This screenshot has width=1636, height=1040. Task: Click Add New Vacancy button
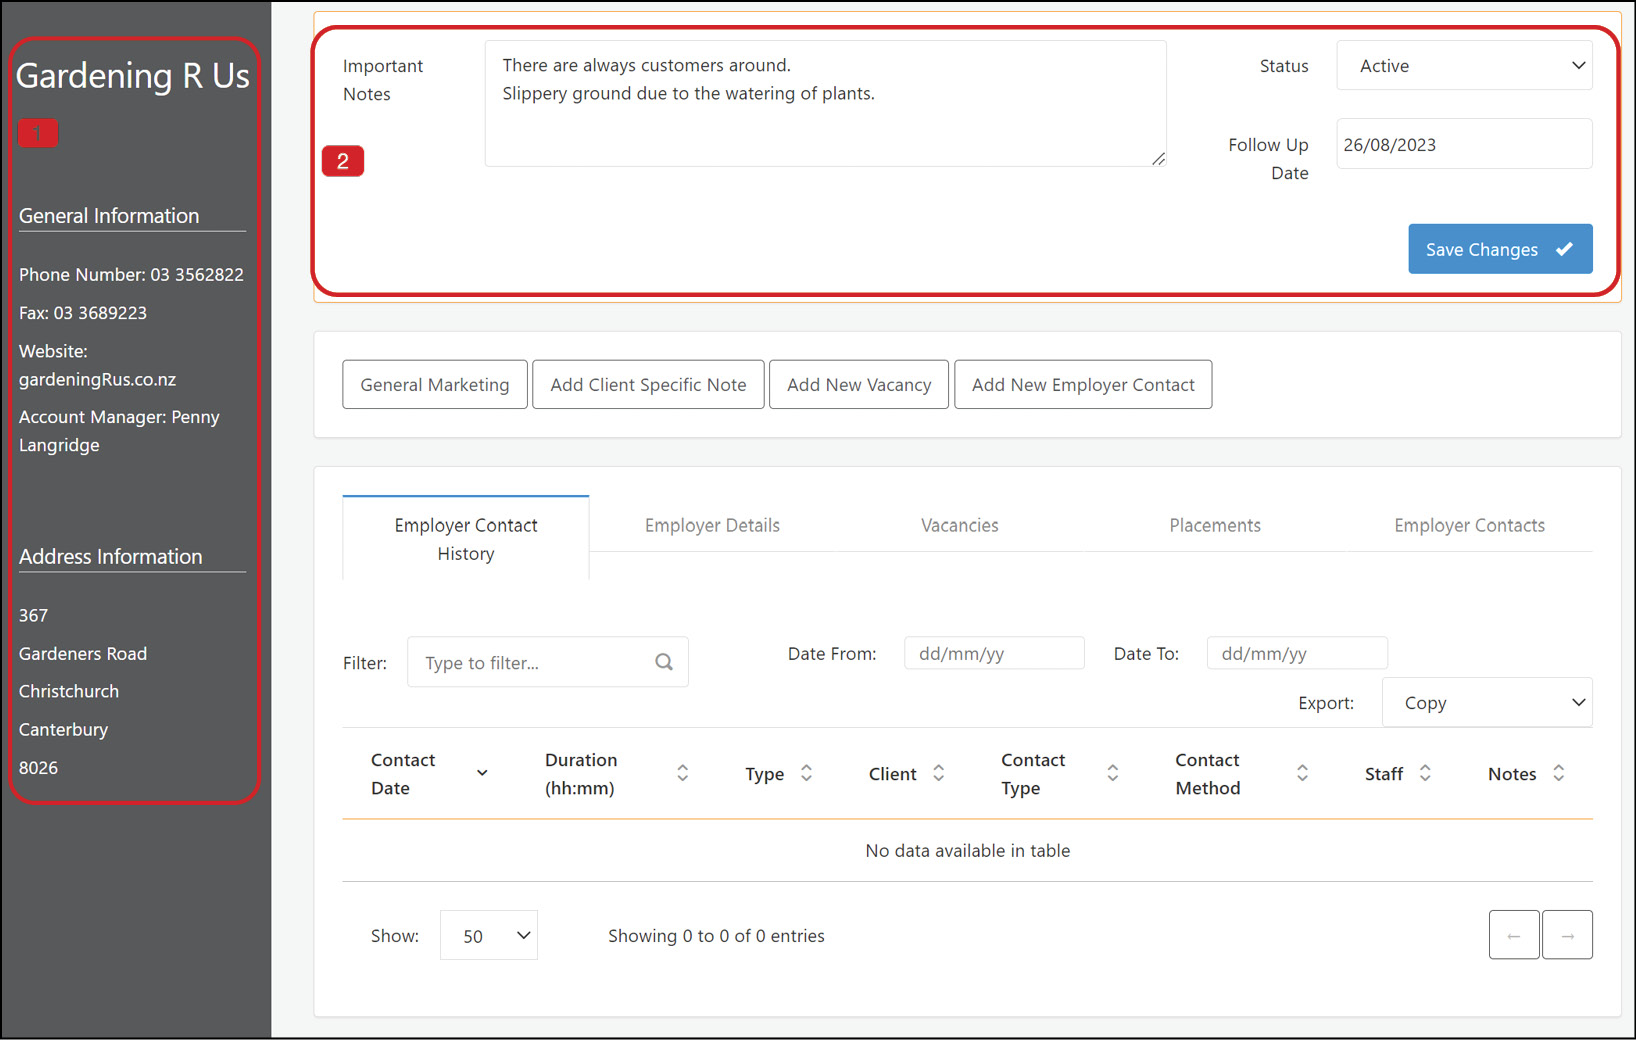point(859,385)
